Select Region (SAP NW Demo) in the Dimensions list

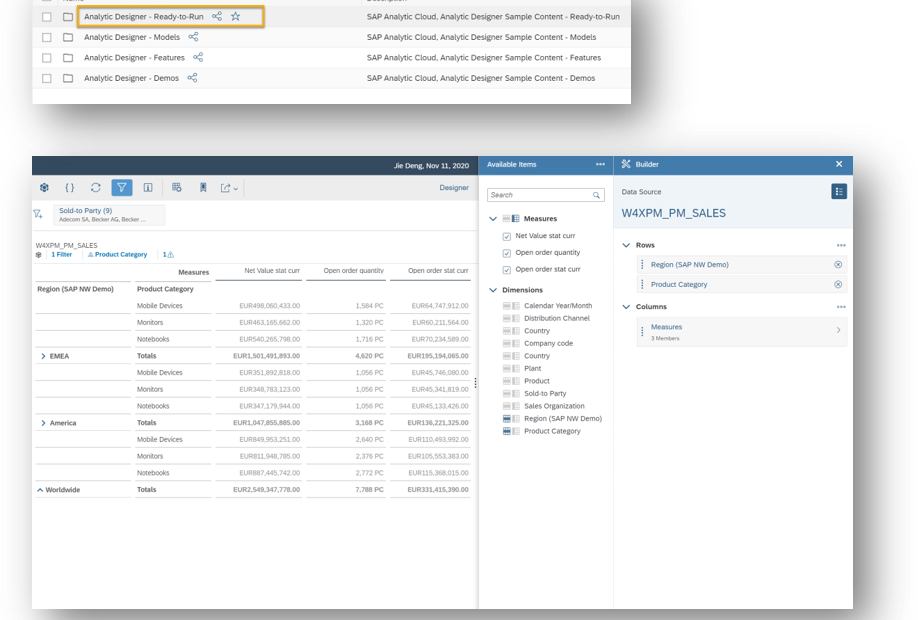[x=563, y=419]
